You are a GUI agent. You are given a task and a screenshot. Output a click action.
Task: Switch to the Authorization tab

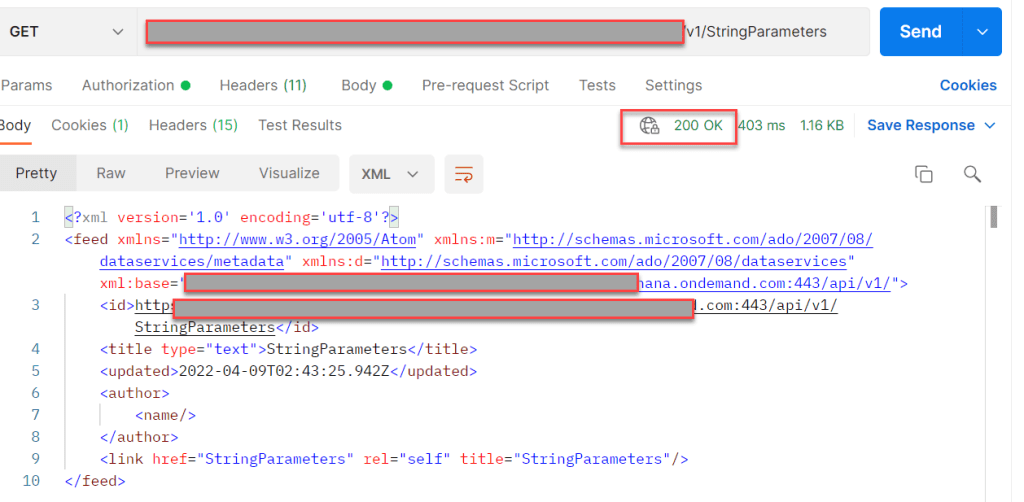click(135, 85)
